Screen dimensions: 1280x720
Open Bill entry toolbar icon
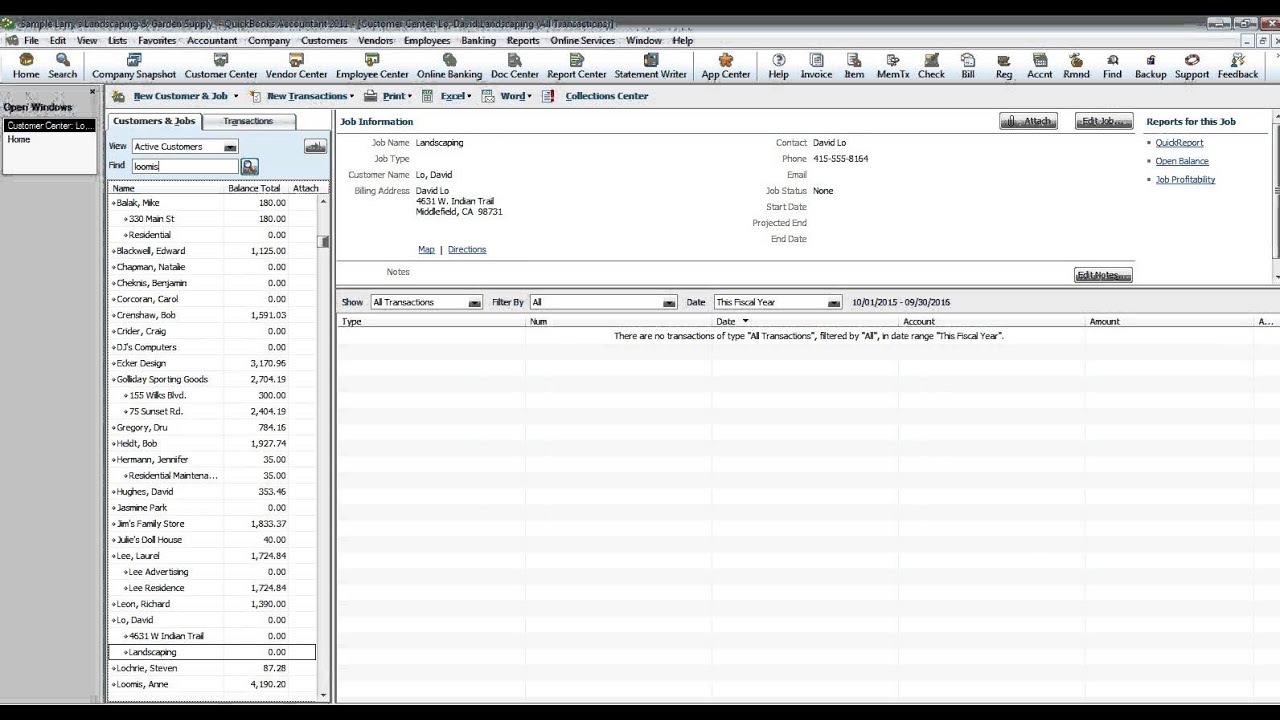click(x=968, y=66)
